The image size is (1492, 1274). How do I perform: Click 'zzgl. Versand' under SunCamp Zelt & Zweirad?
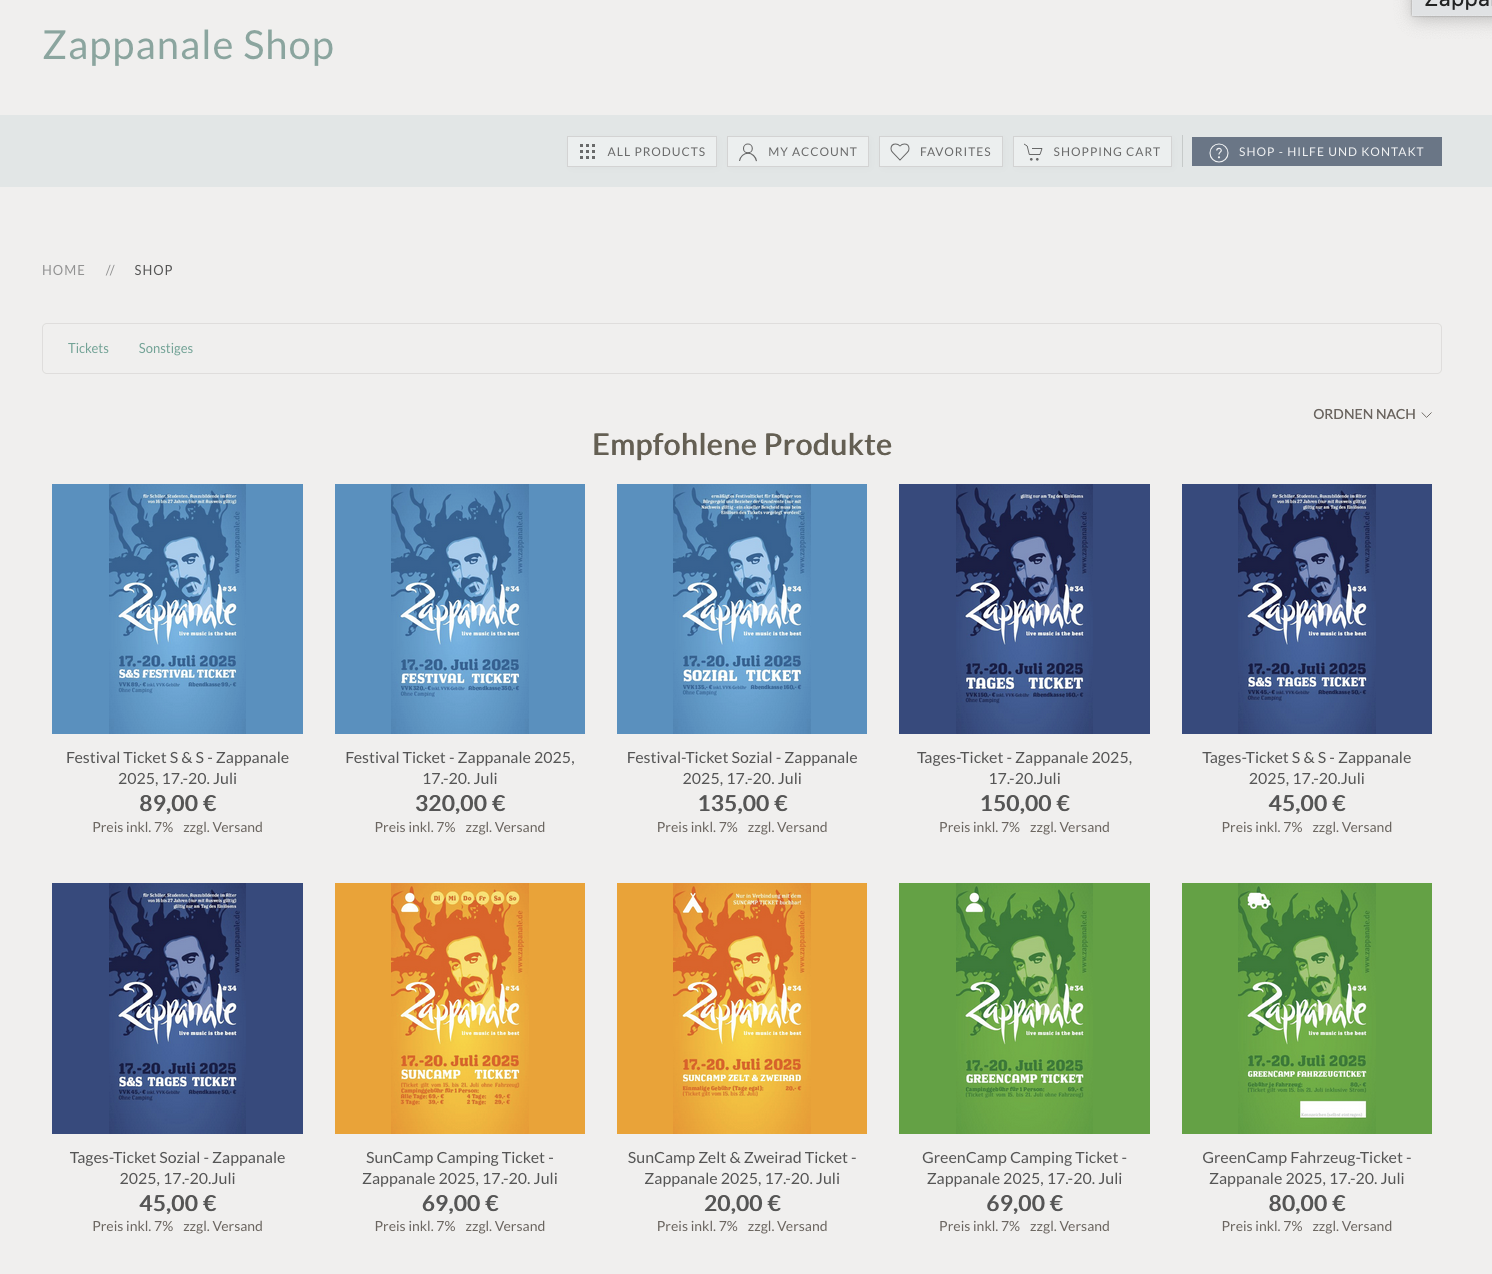coord(787,1226)
